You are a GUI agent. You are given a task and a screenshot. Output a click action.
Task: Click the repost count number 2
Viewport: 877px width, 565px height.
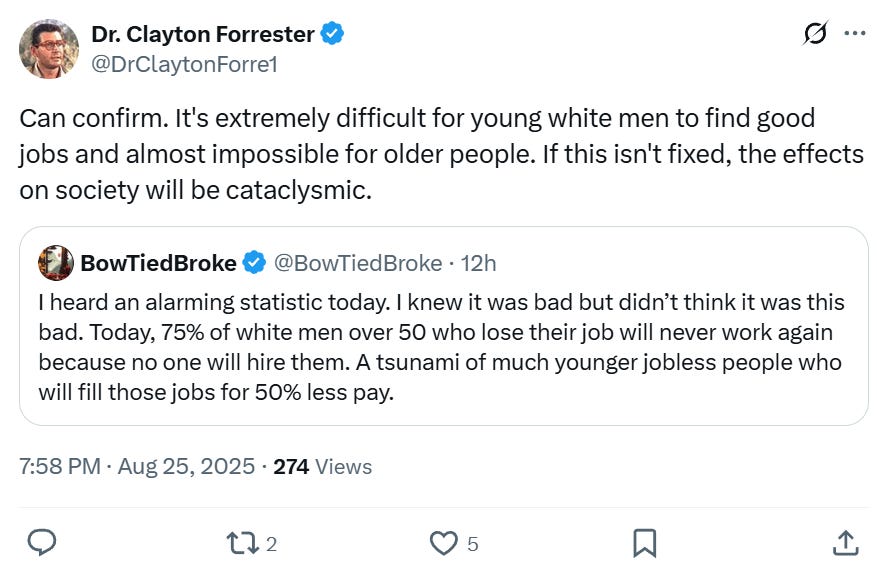coord(272,544)
